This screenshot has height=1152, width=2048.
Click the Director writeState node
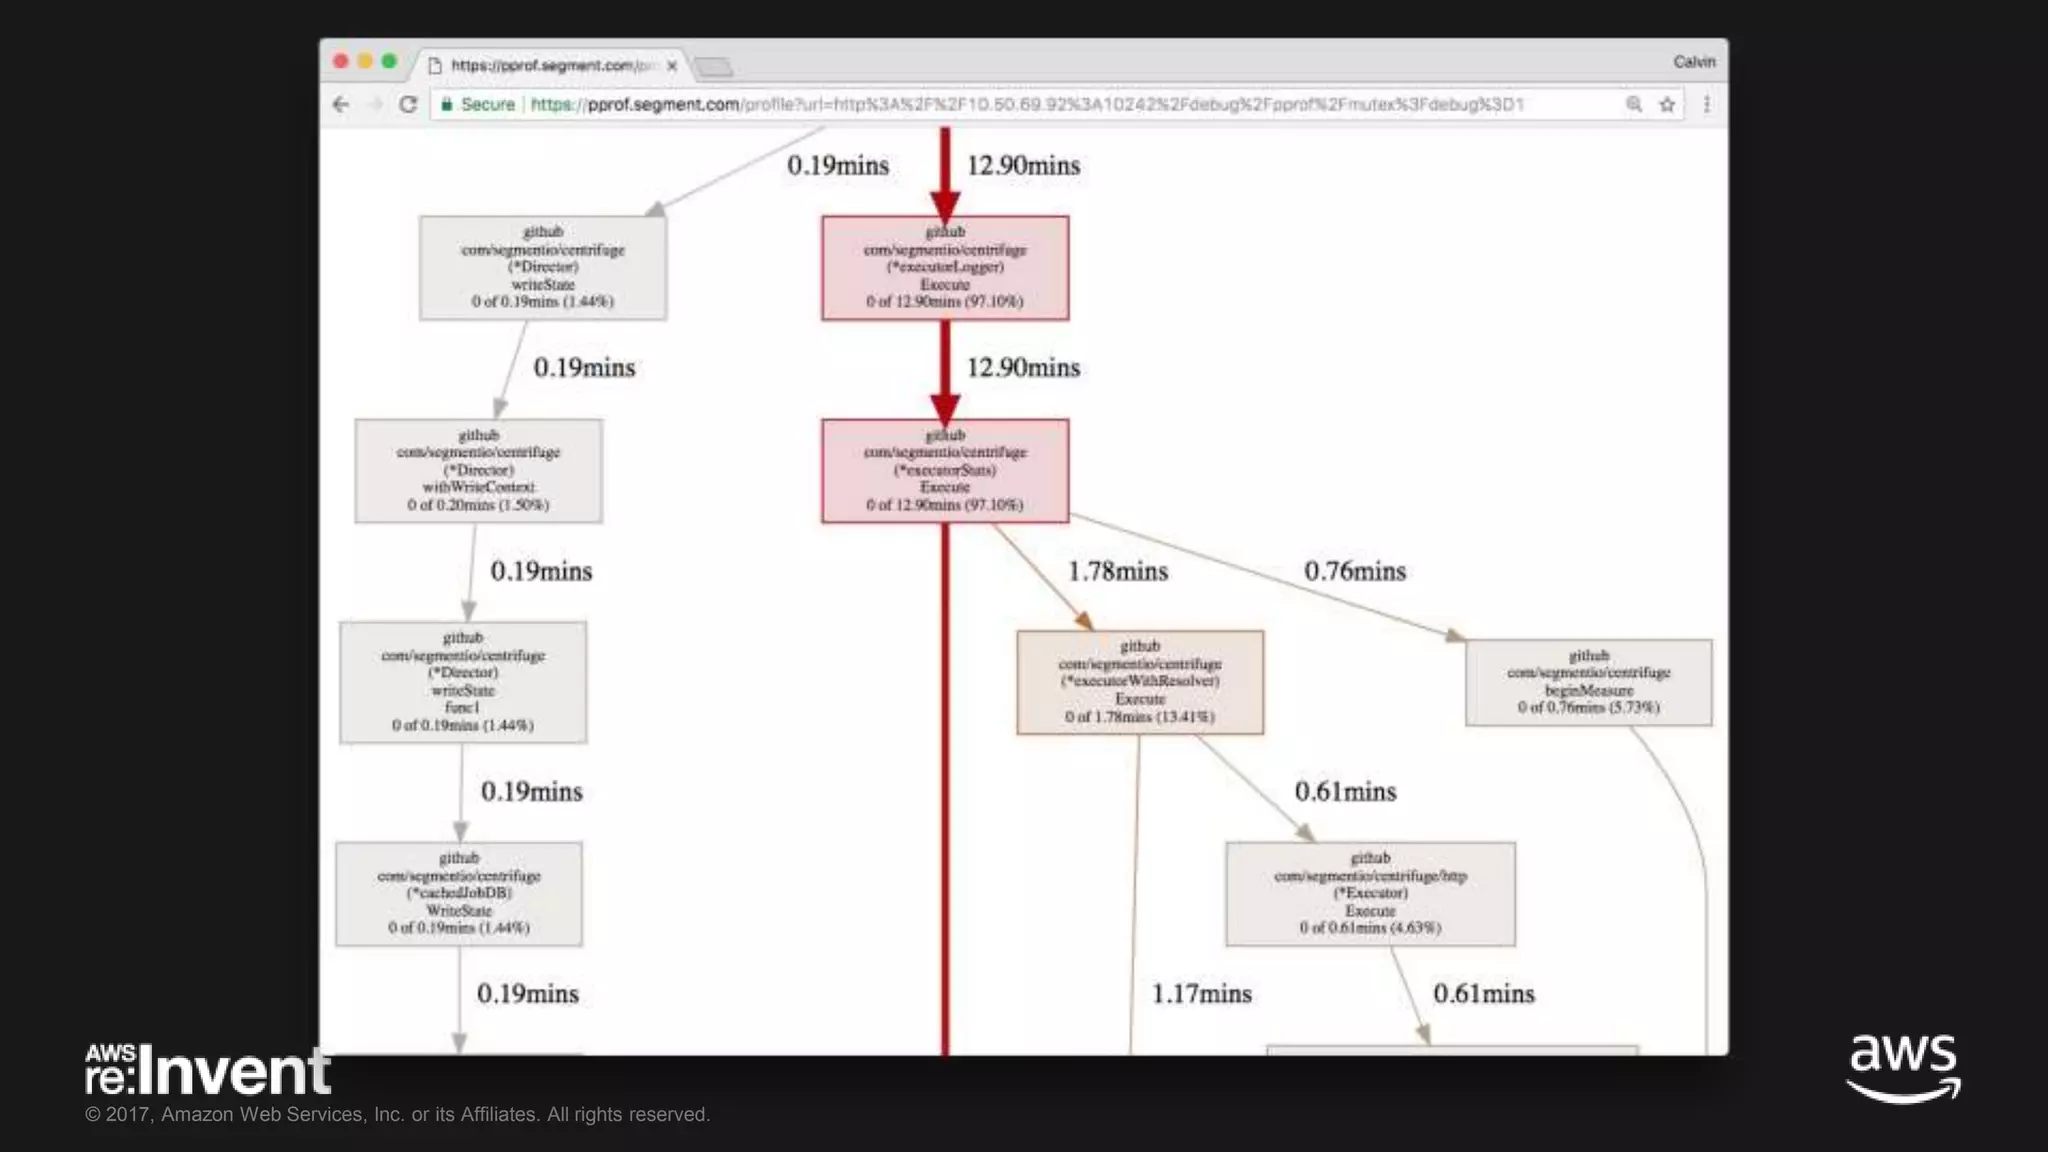[543, 268]
